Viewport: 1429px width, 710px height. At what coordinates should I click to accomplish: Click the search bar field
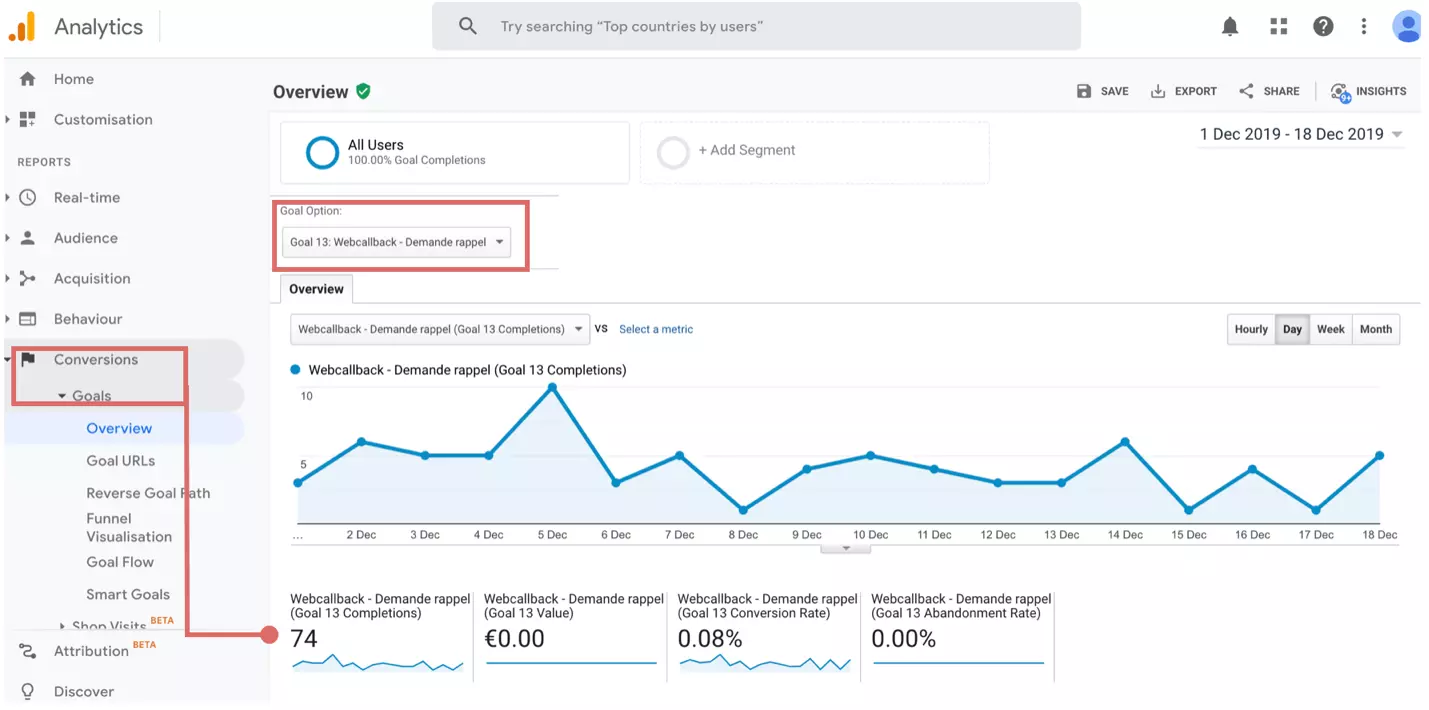[x=756, y=27]
